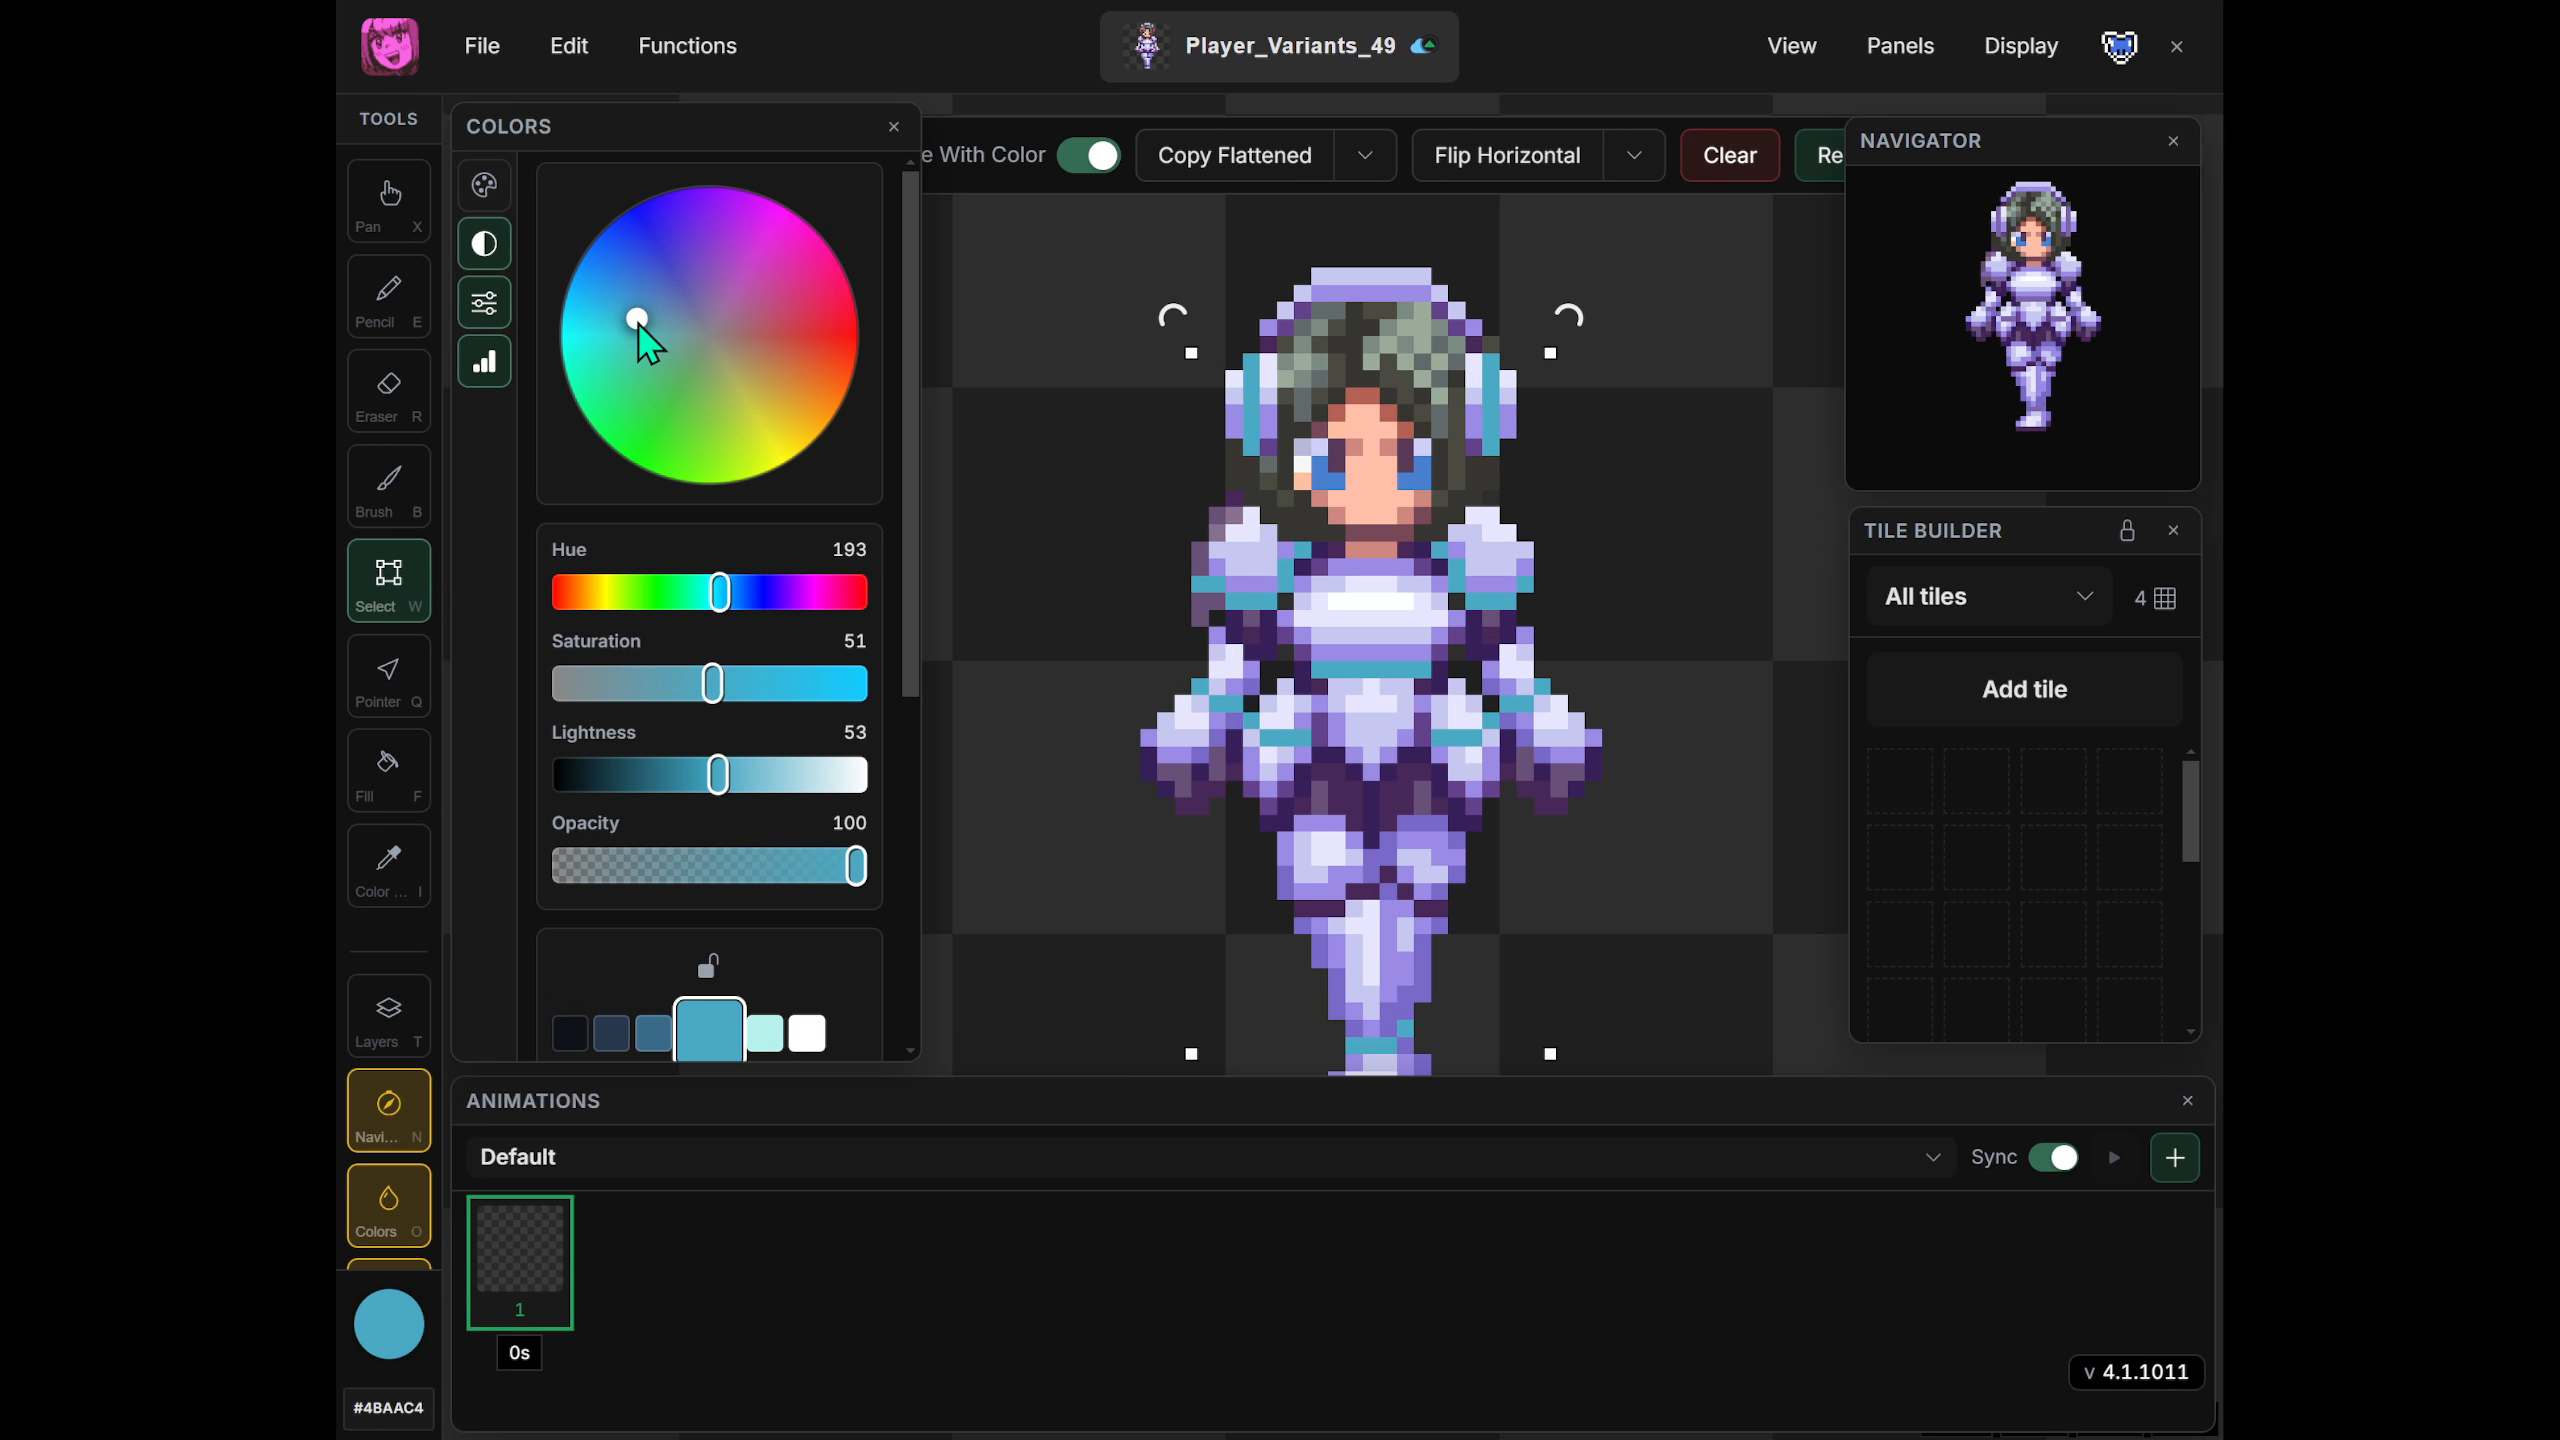This screenshot has width=2560, height=1440.
Task: Toggle the sliders section icon
Action: [x=484, y=303]
